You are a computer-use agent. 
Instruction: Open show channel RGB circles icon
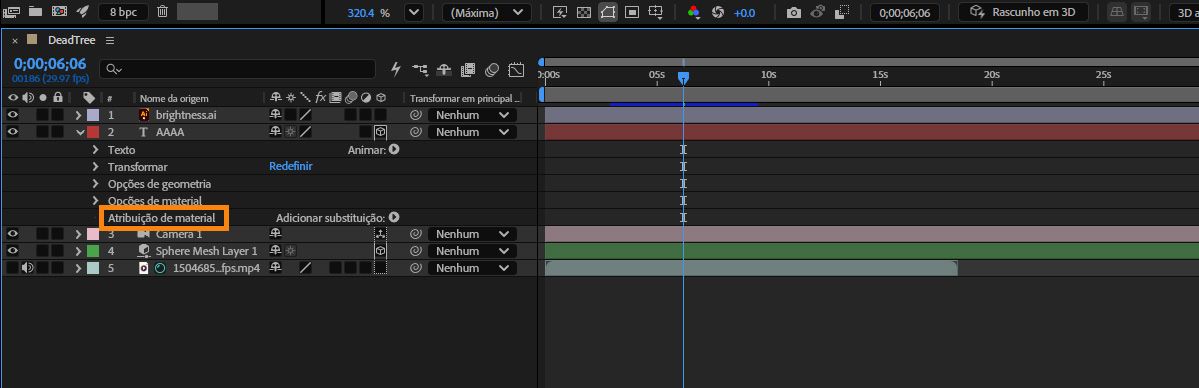pyautogui.click(x=694, y=12)
